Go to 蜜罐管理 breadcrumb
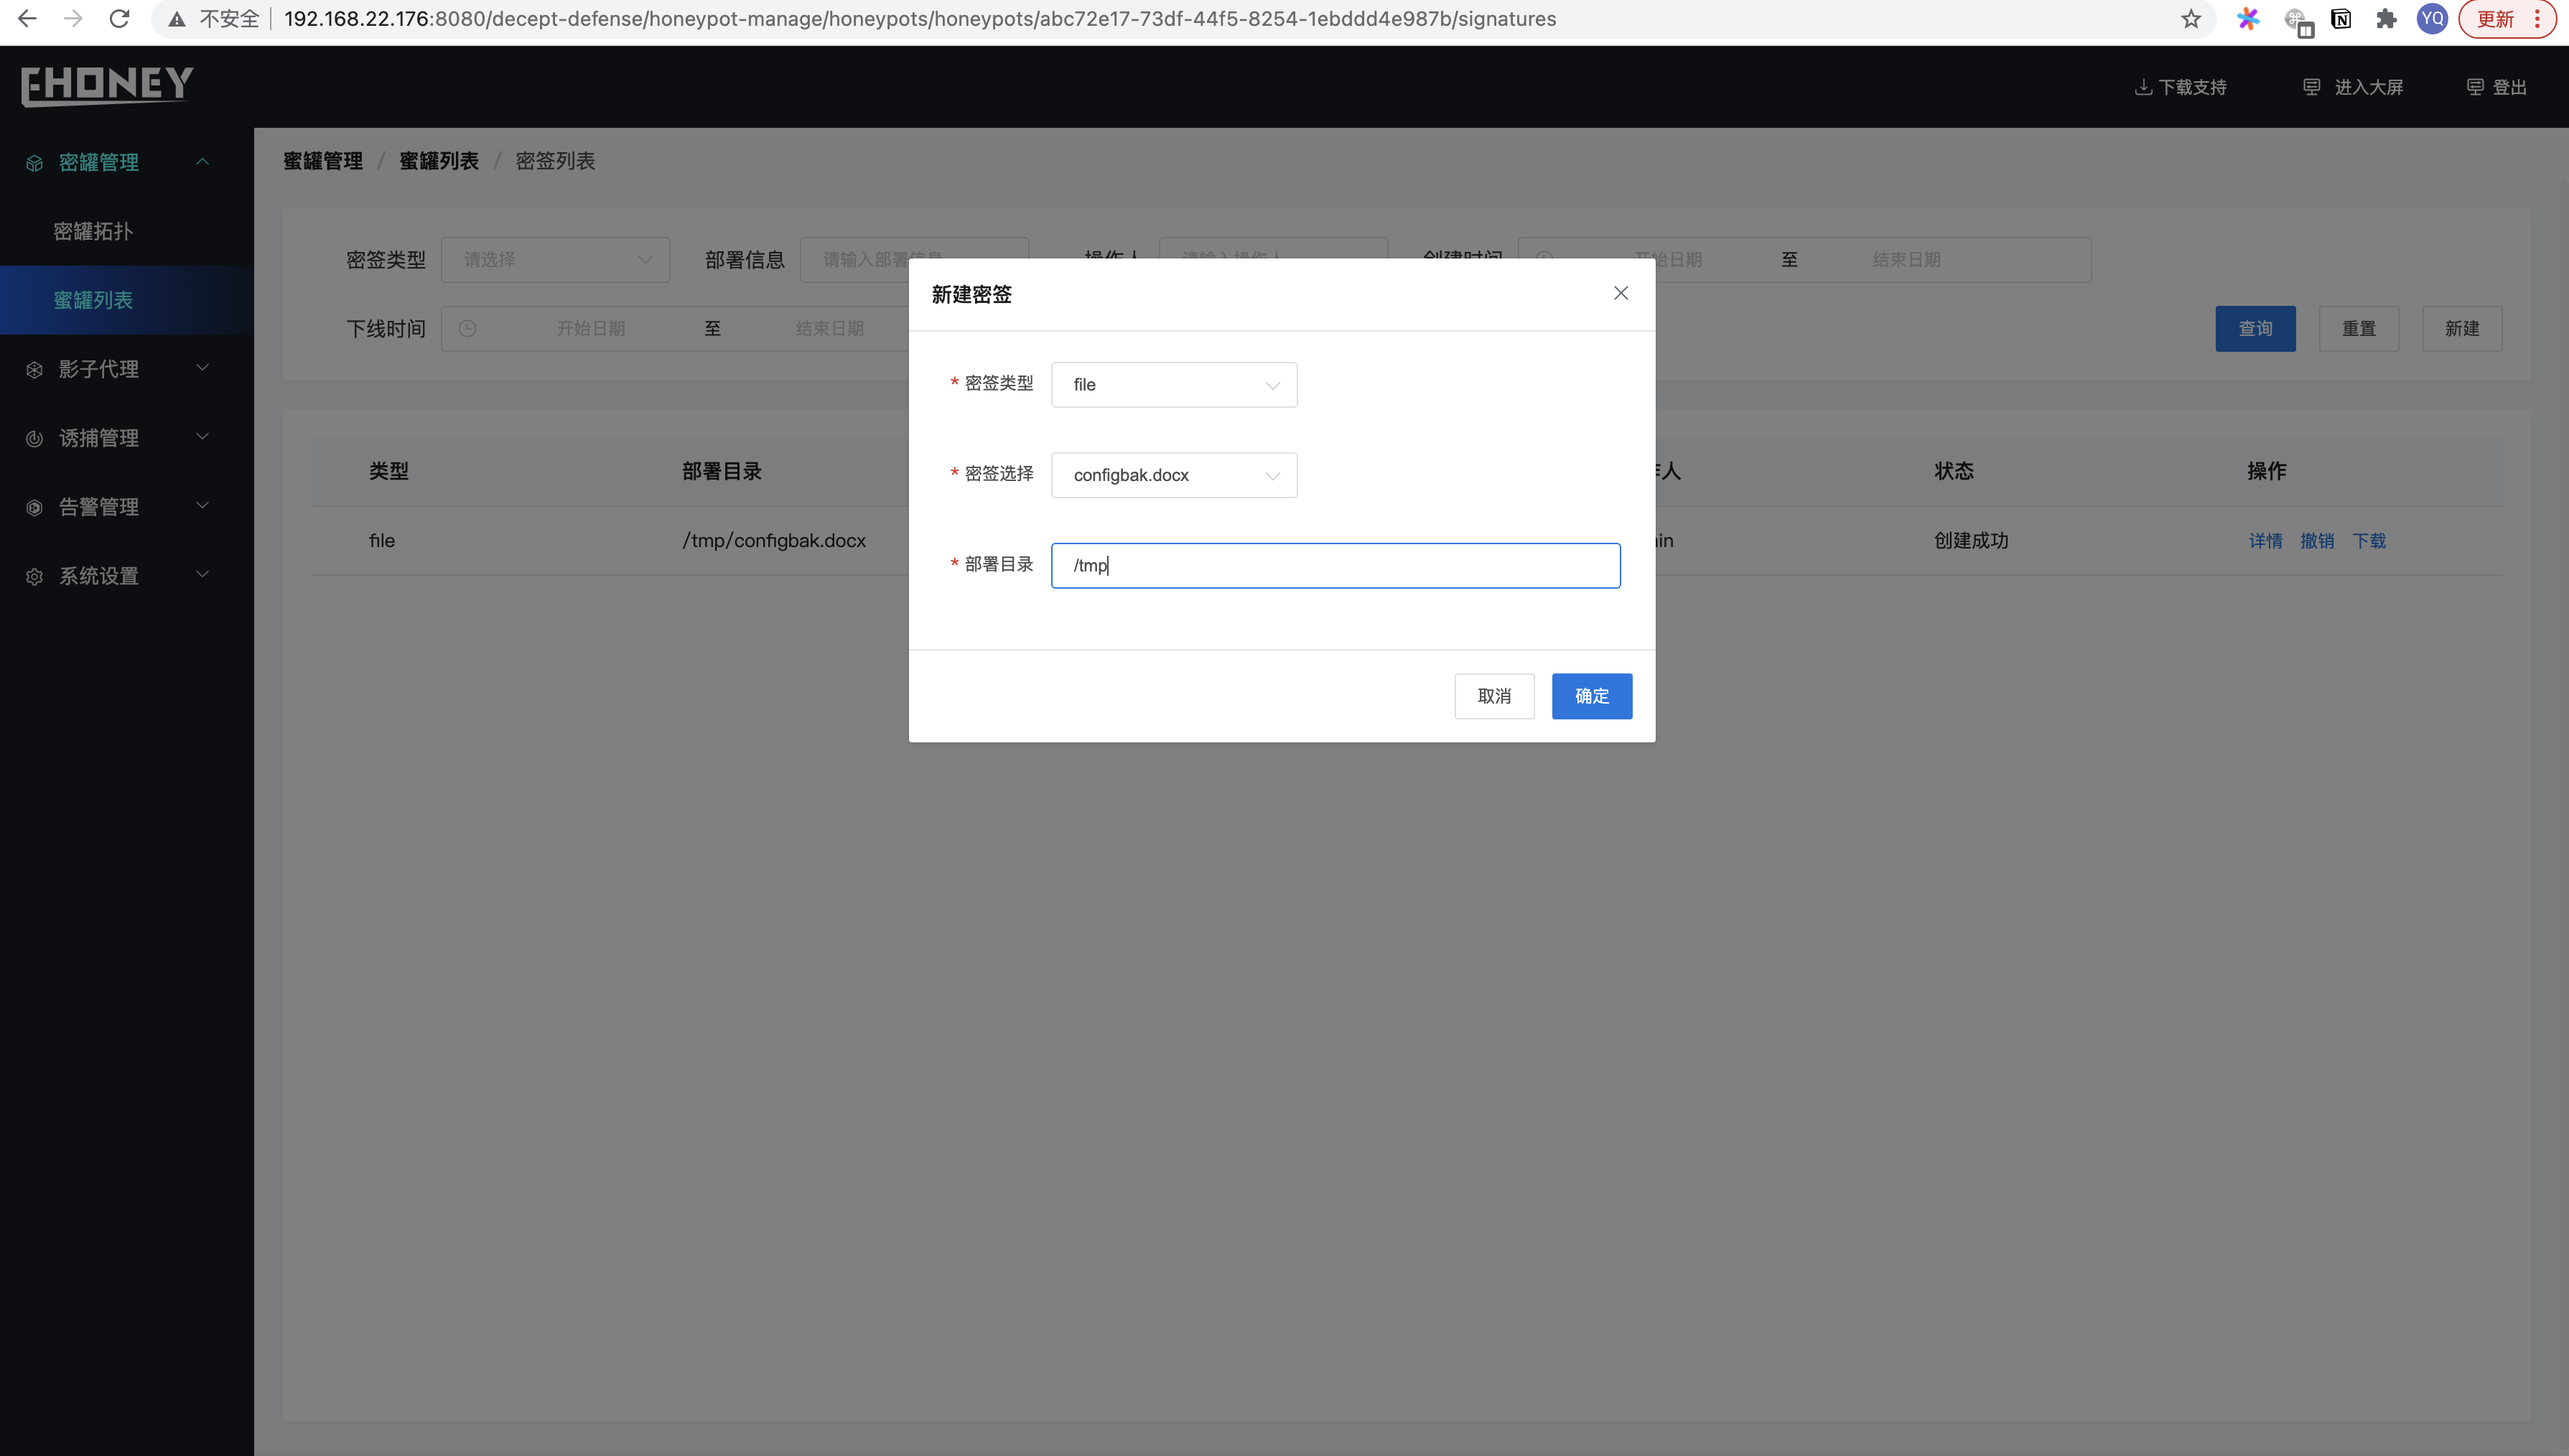The image size is (2569, 1456). pyautogui.click(x=323, y=161)
